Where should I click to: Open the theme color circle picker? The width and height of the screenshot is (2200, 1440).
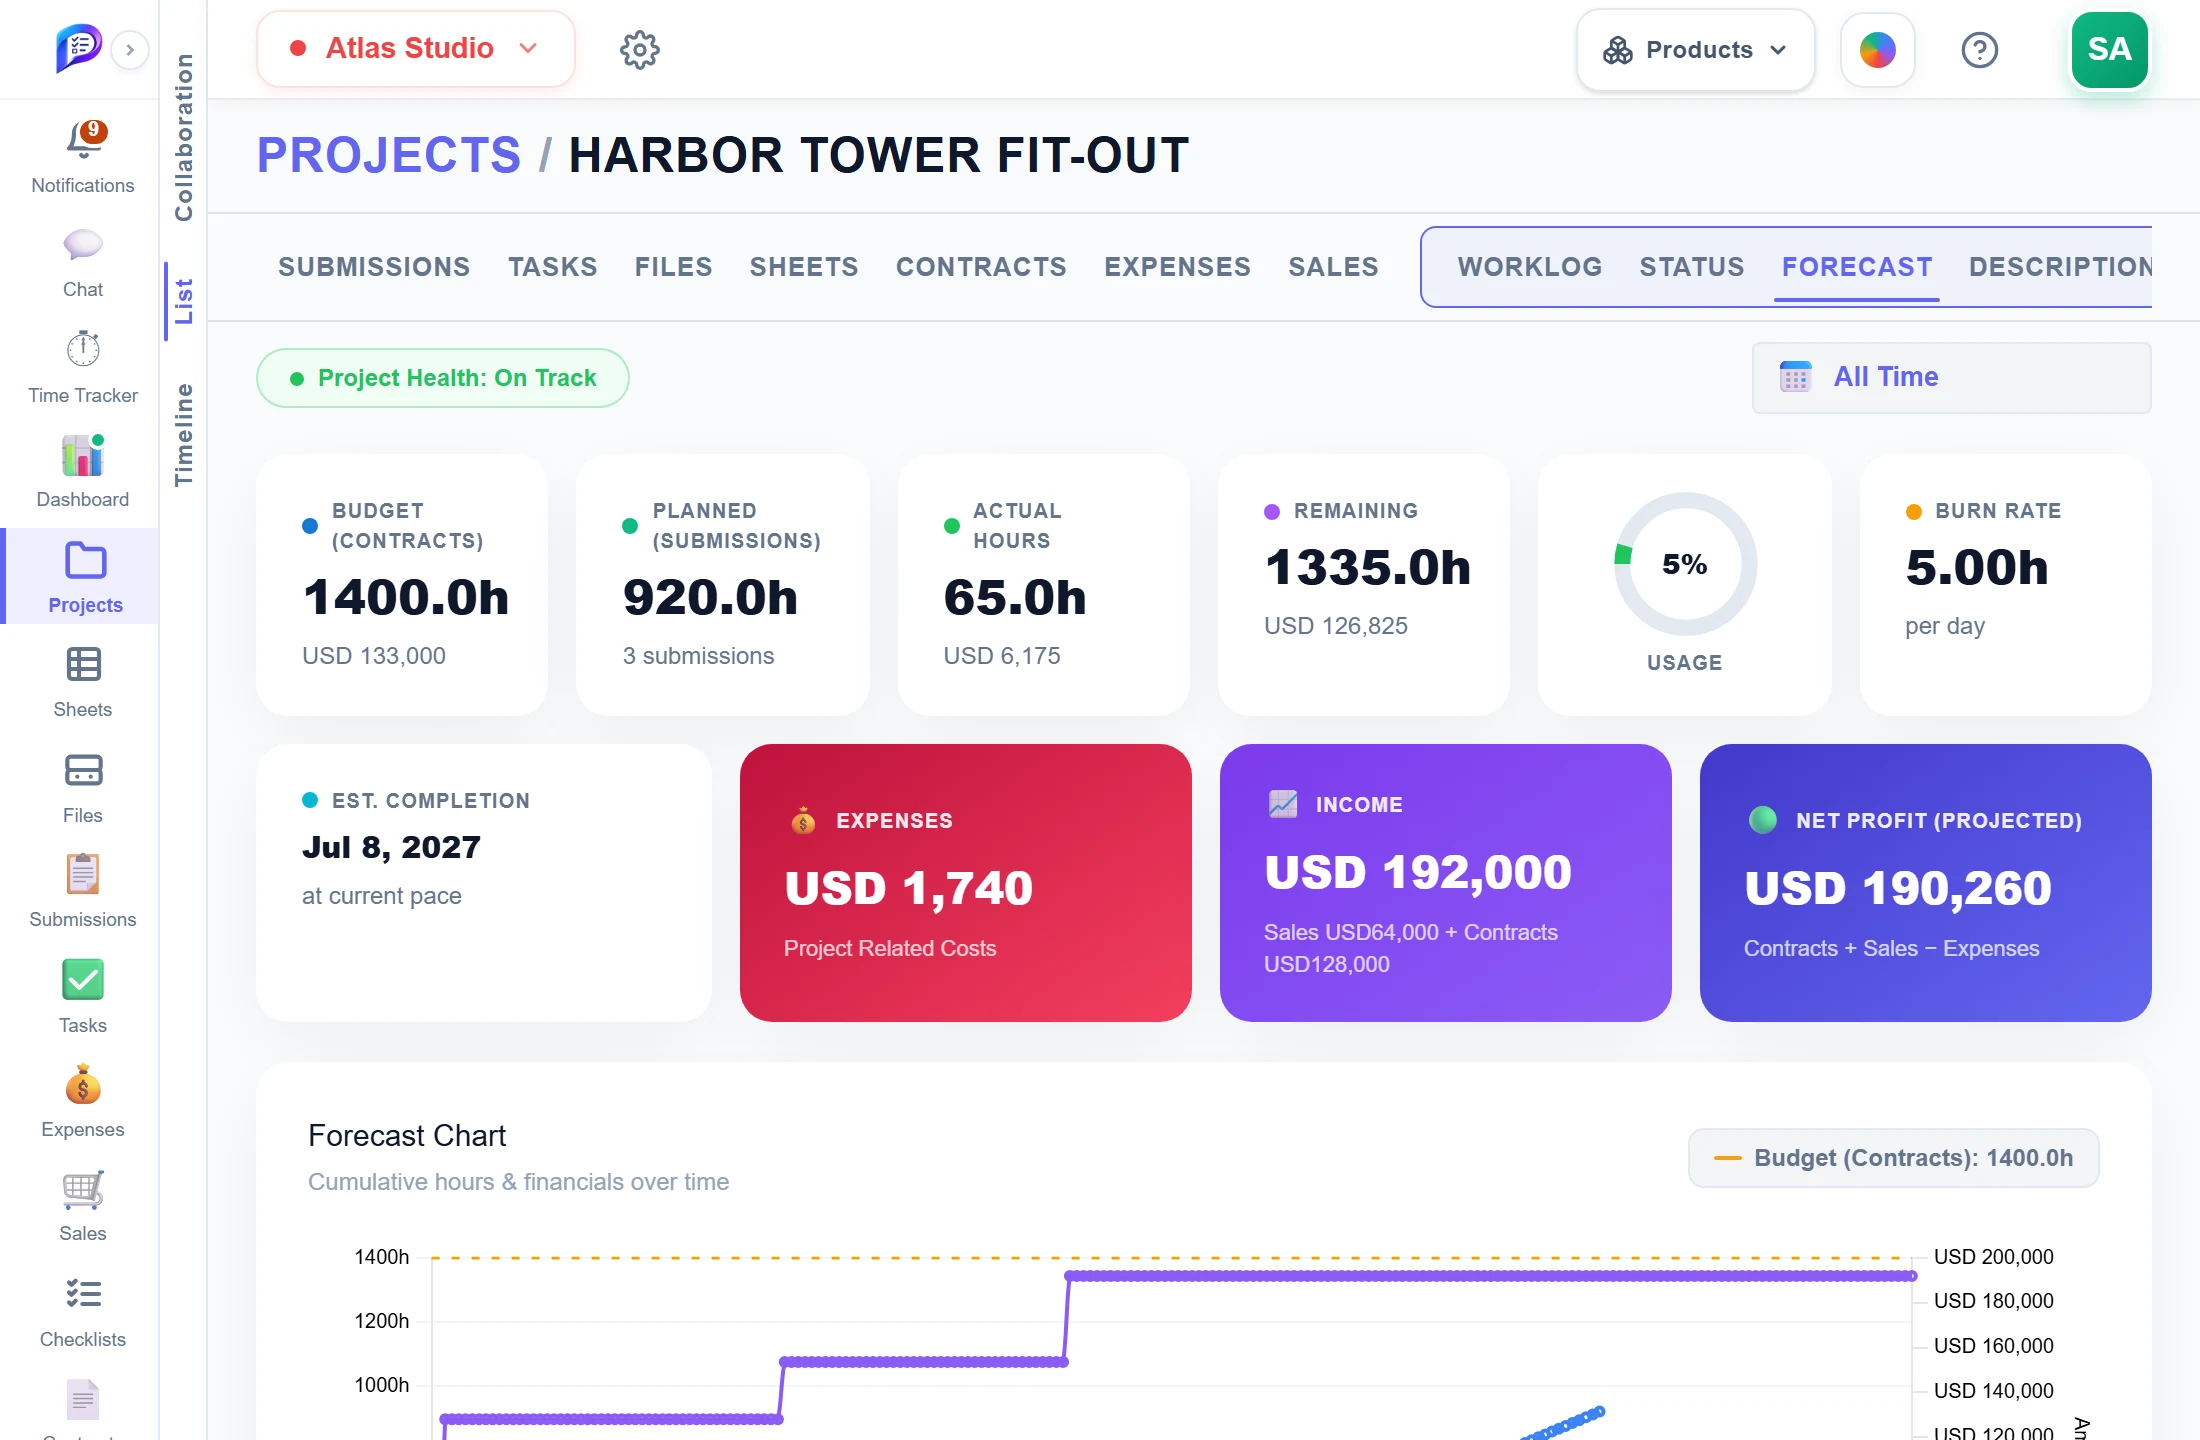point(1878,50)
